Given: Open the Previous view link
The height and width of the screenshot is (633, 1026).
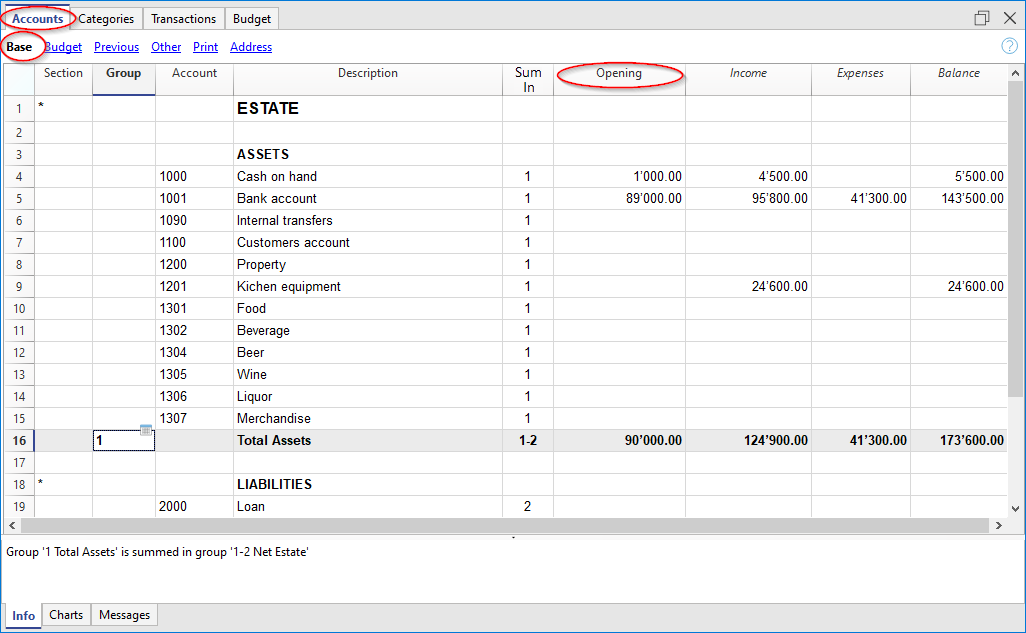Looking at the screenshot, I should [116, 46].
